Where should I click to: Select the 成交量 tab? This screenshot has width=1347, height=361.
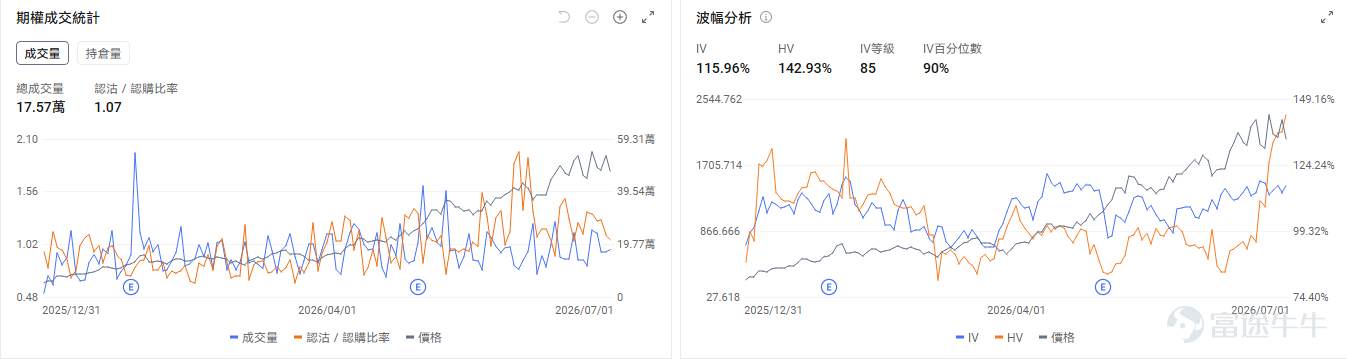point(43,54)
